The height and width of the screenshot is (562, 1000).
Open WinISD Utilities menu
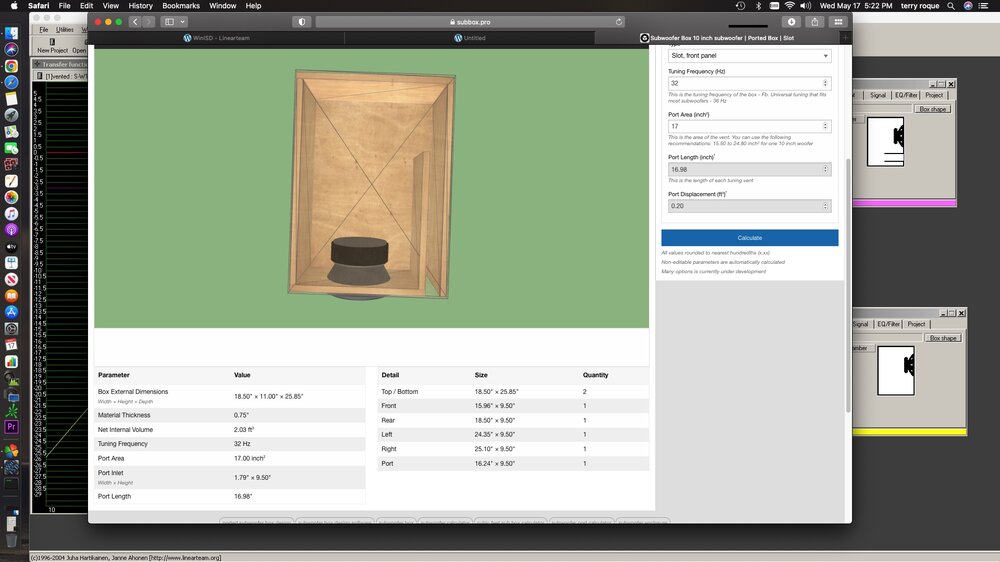point(64,29)
